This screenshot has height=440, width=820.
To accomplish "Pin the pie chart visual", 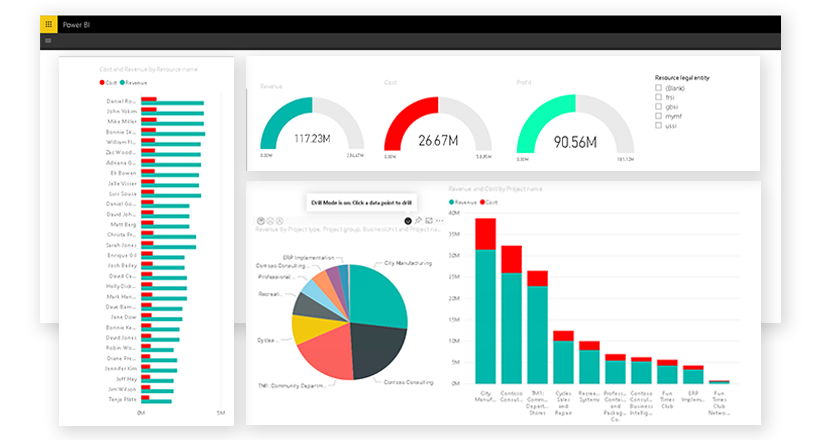I will click(418, 221).
